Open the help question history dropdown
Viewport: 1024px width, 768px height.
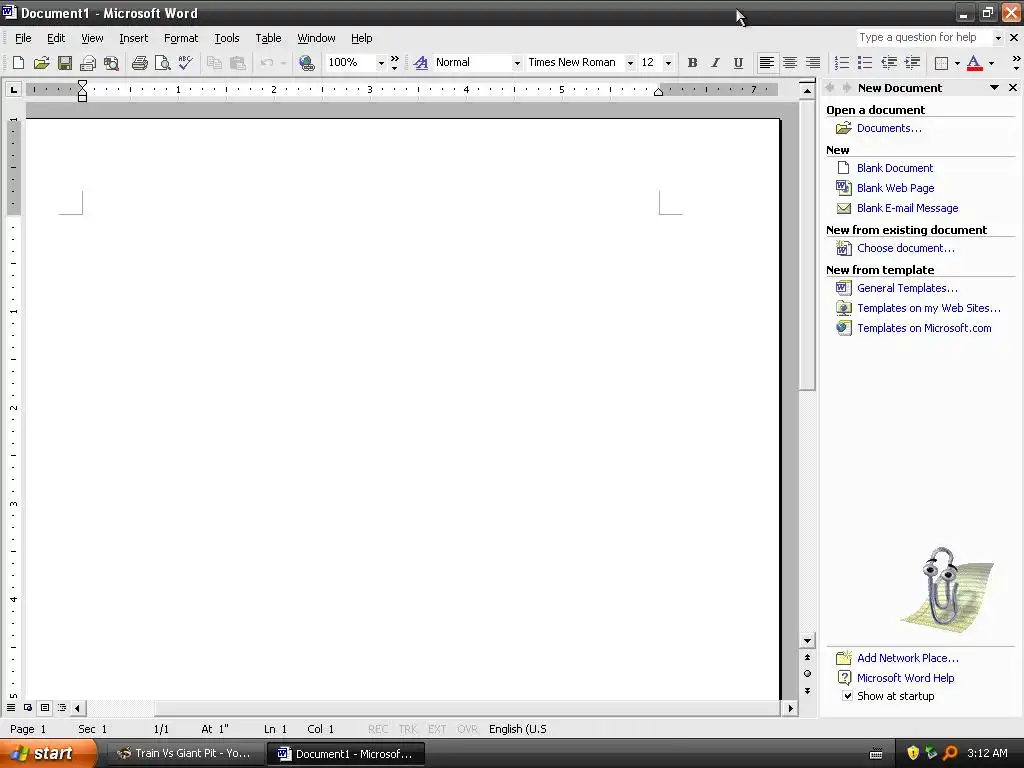pyautogui.click(x=998, y=38)
